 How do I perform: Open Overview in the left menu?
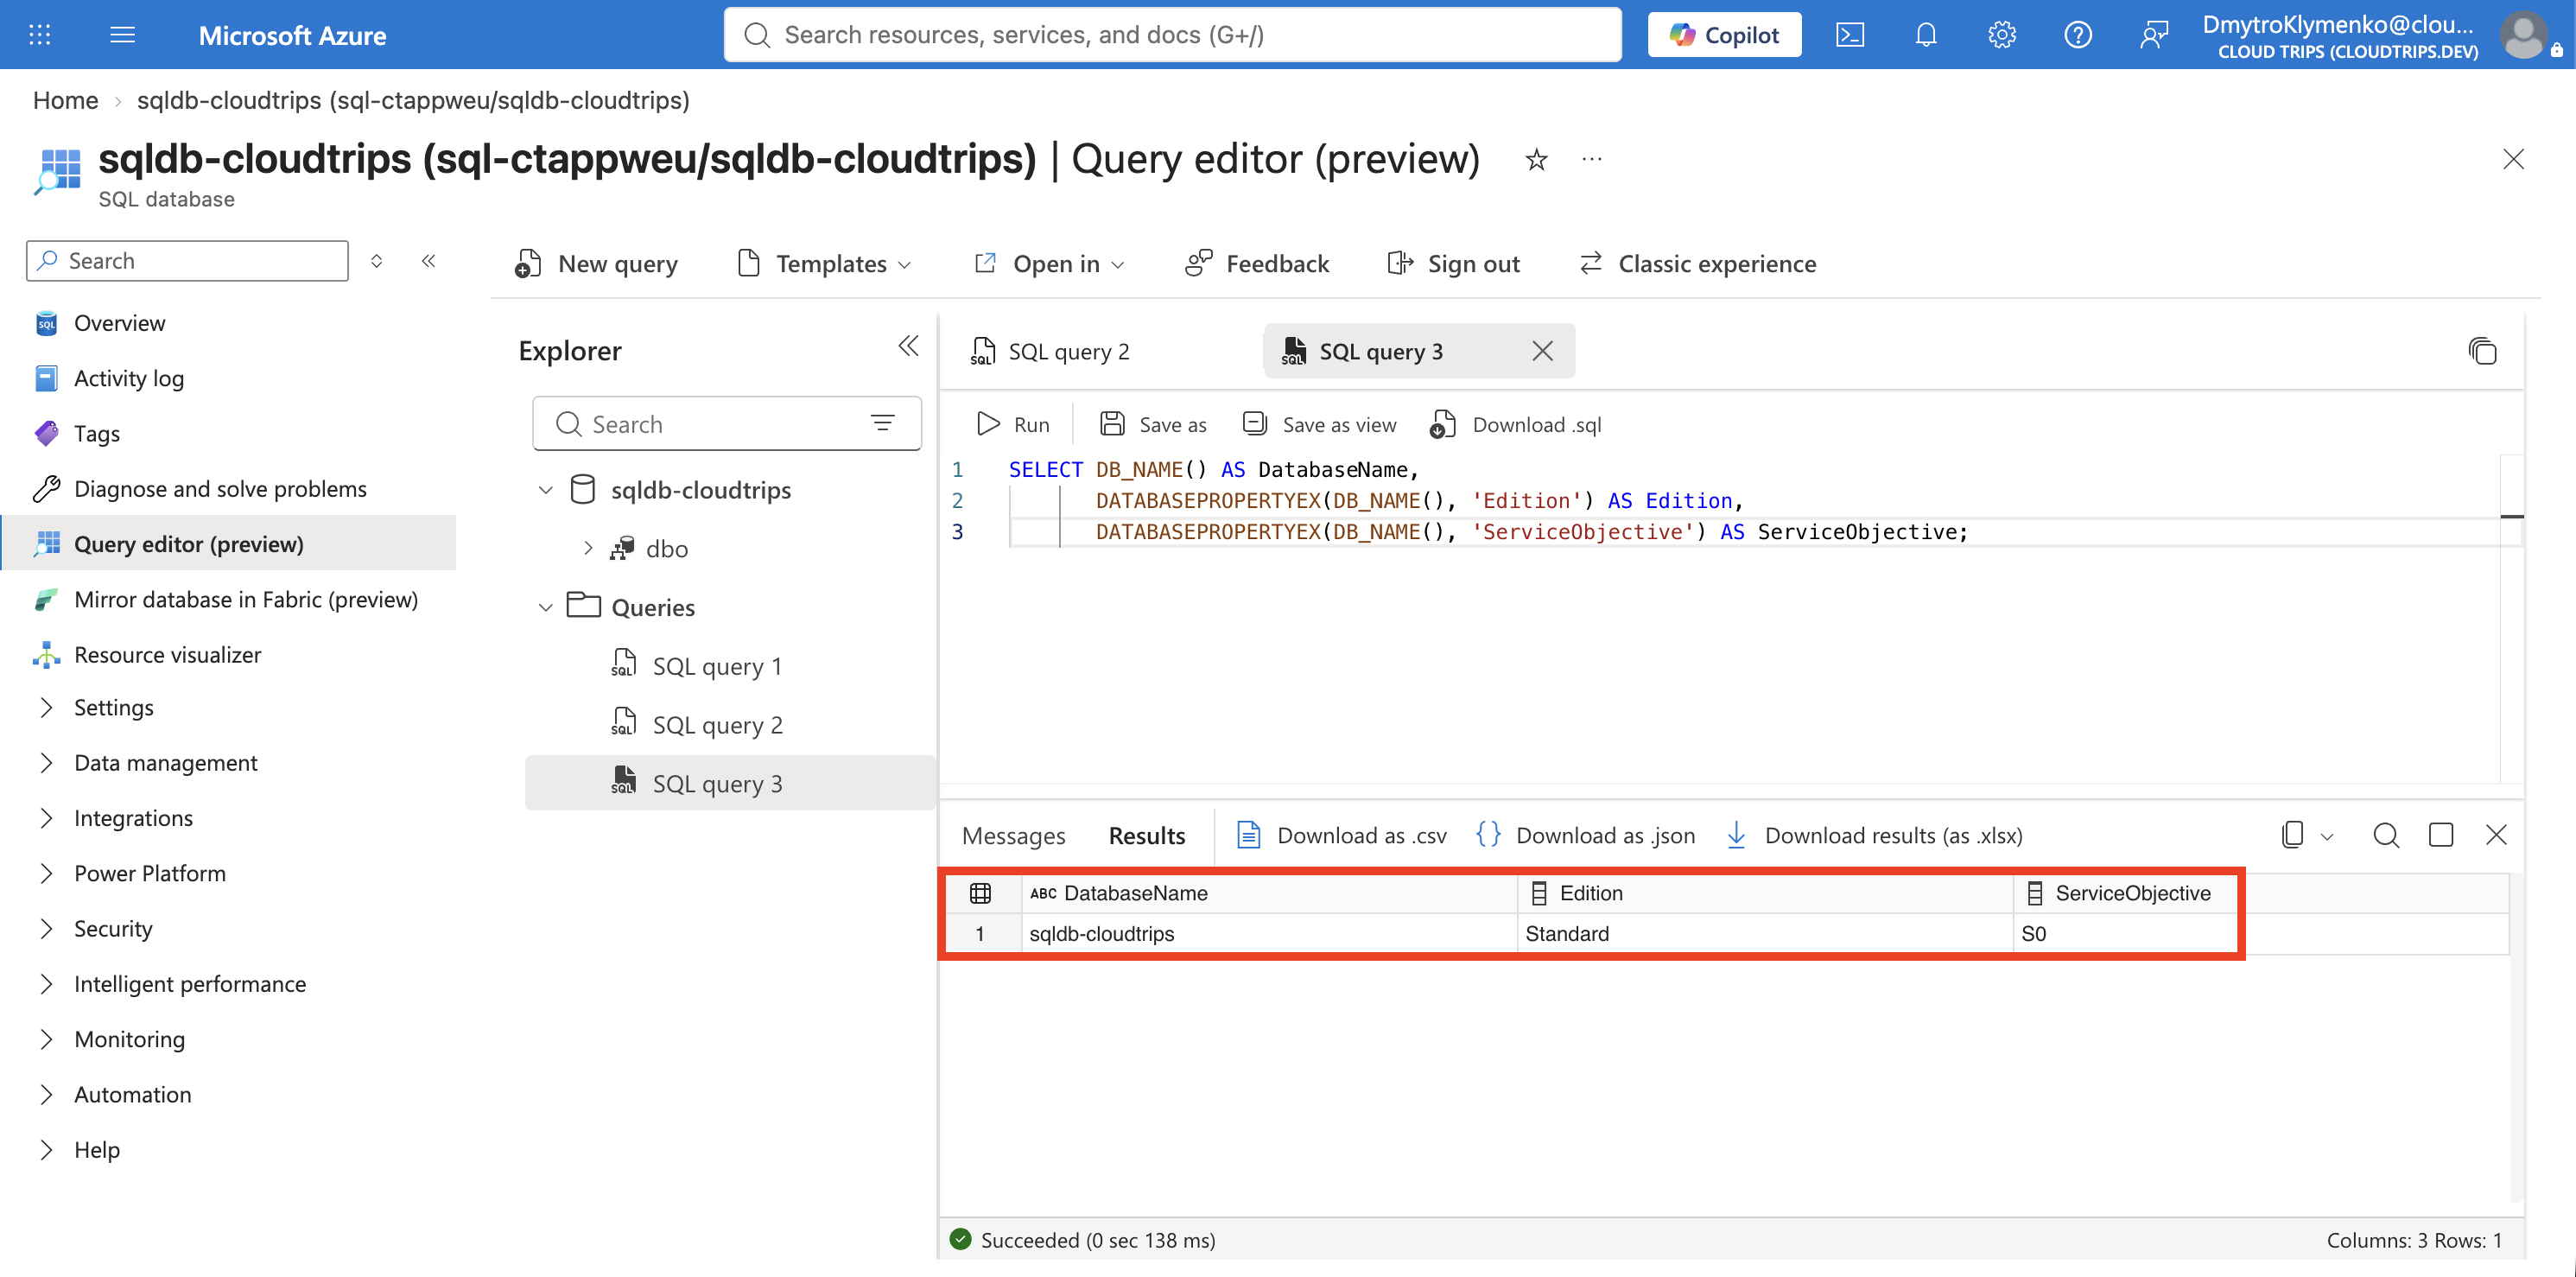tap(119, 323)
